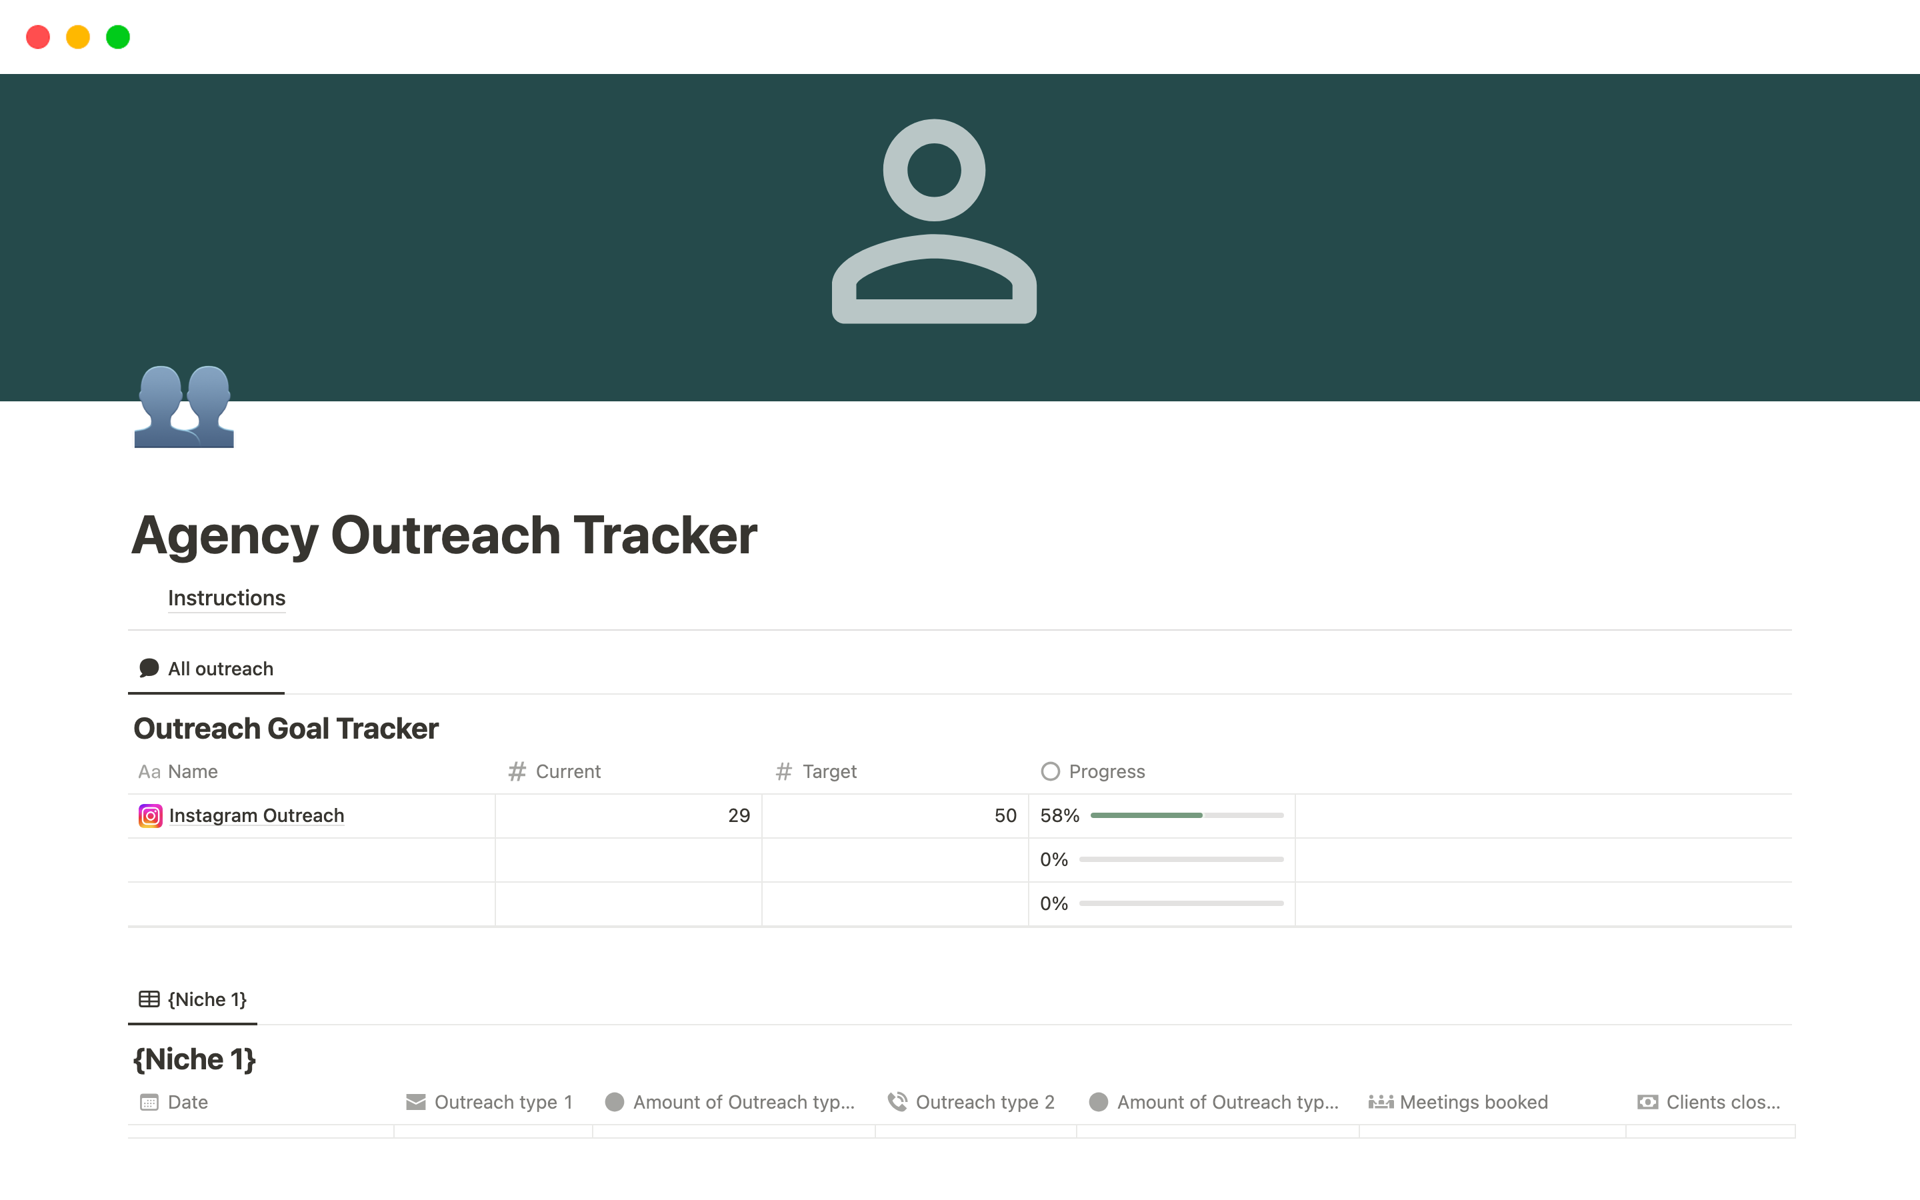Click the speech bubble All outreach icon

coord(147,666)
